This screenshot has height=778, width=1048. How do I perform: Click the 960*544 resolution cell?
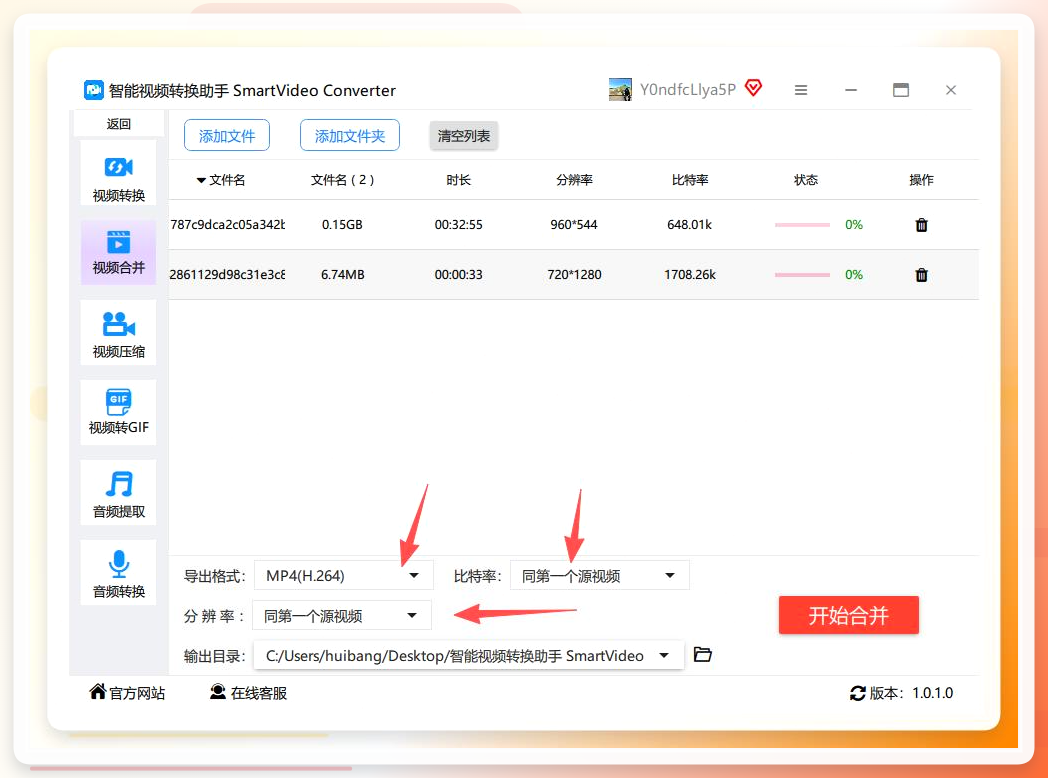click(x=574, y=225)
